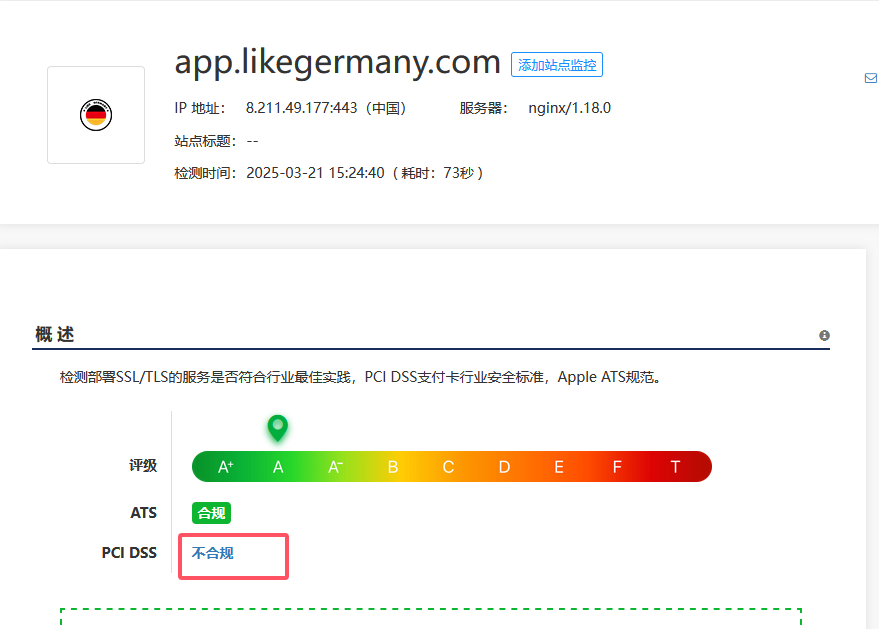Click the detection time 2025-03-21 15:24:40
The image size is (879, 629).
pyautogui.click(x=315, y=173)
